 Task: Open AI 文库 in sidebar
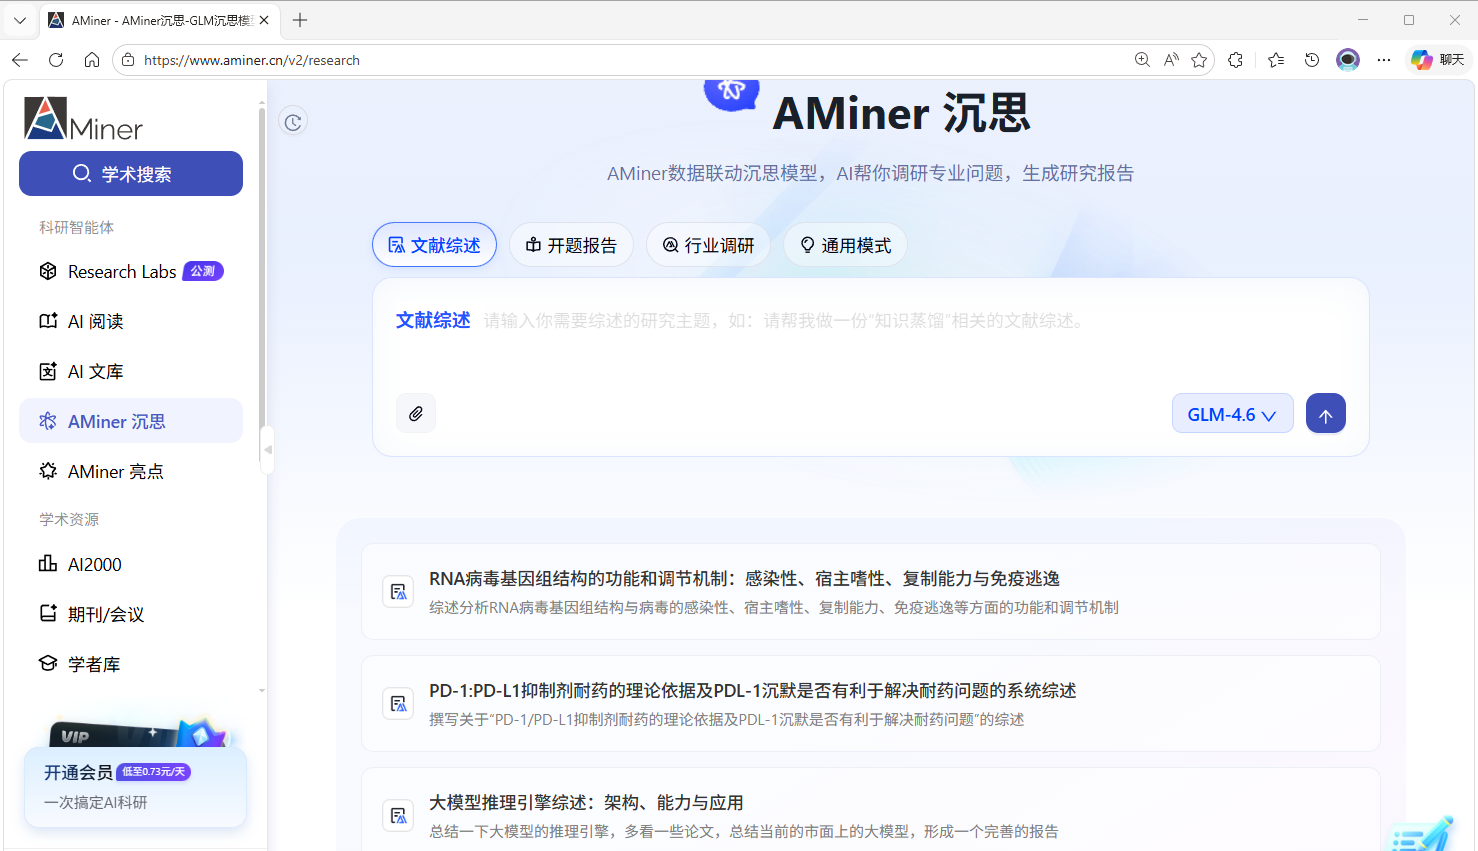click(131, 372)
